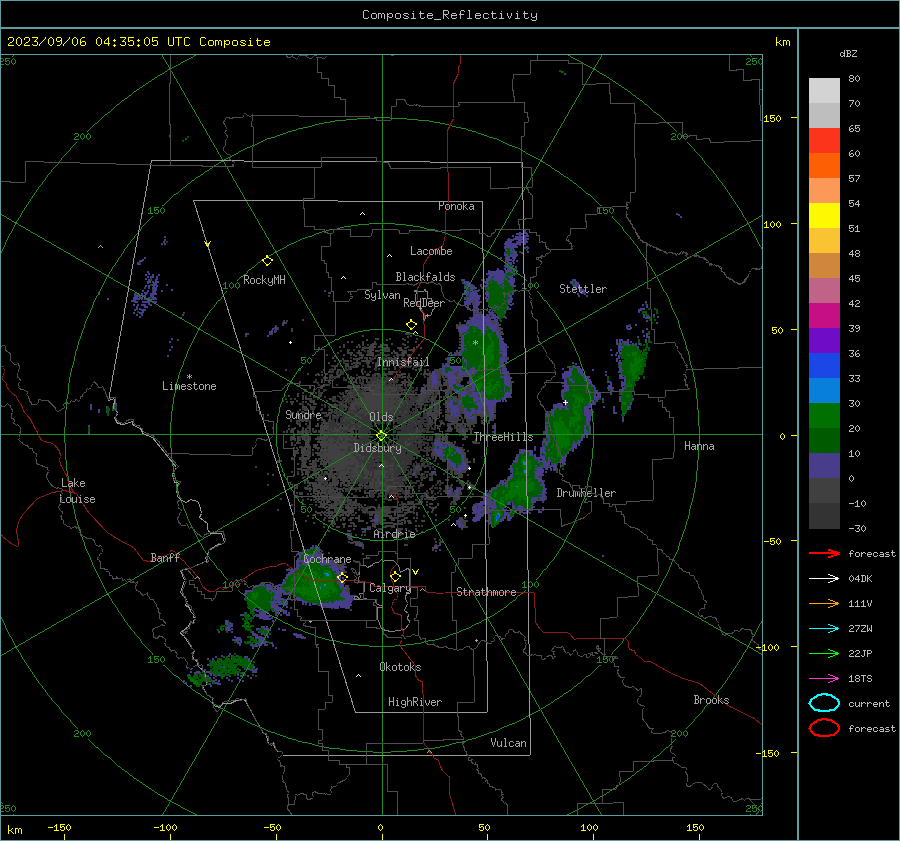Viewport: 900px width, 841px height.
Task: Select the cyan 27ZW arrow icon
Action: [824, 629]
